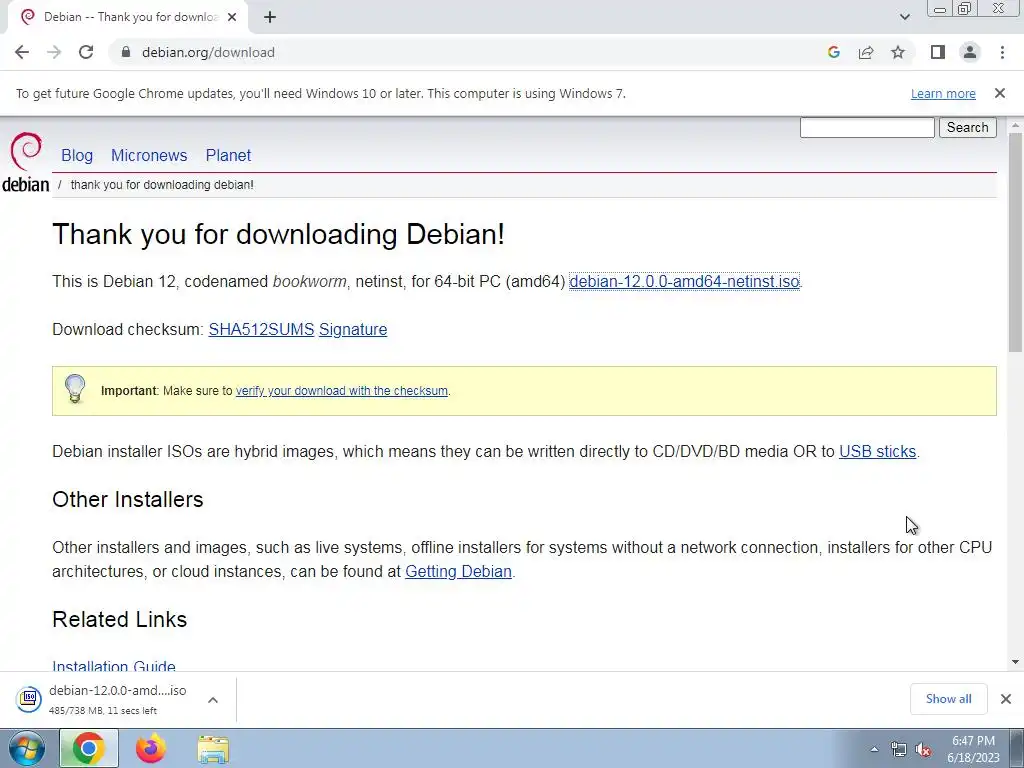Show all downloads
The height and width of the screenshot is (768, 1024).
pos(948,699)
